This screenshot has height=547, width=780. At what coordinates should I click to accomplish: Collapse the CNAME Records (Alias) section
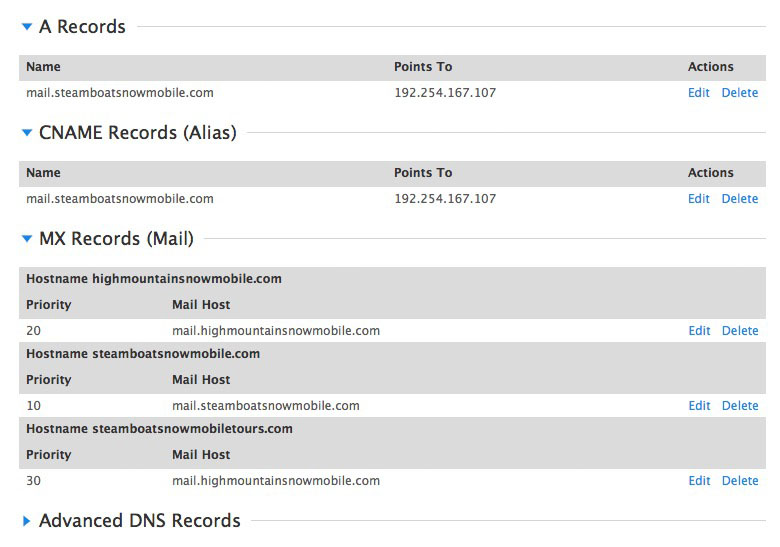click(x=27, y=133)
